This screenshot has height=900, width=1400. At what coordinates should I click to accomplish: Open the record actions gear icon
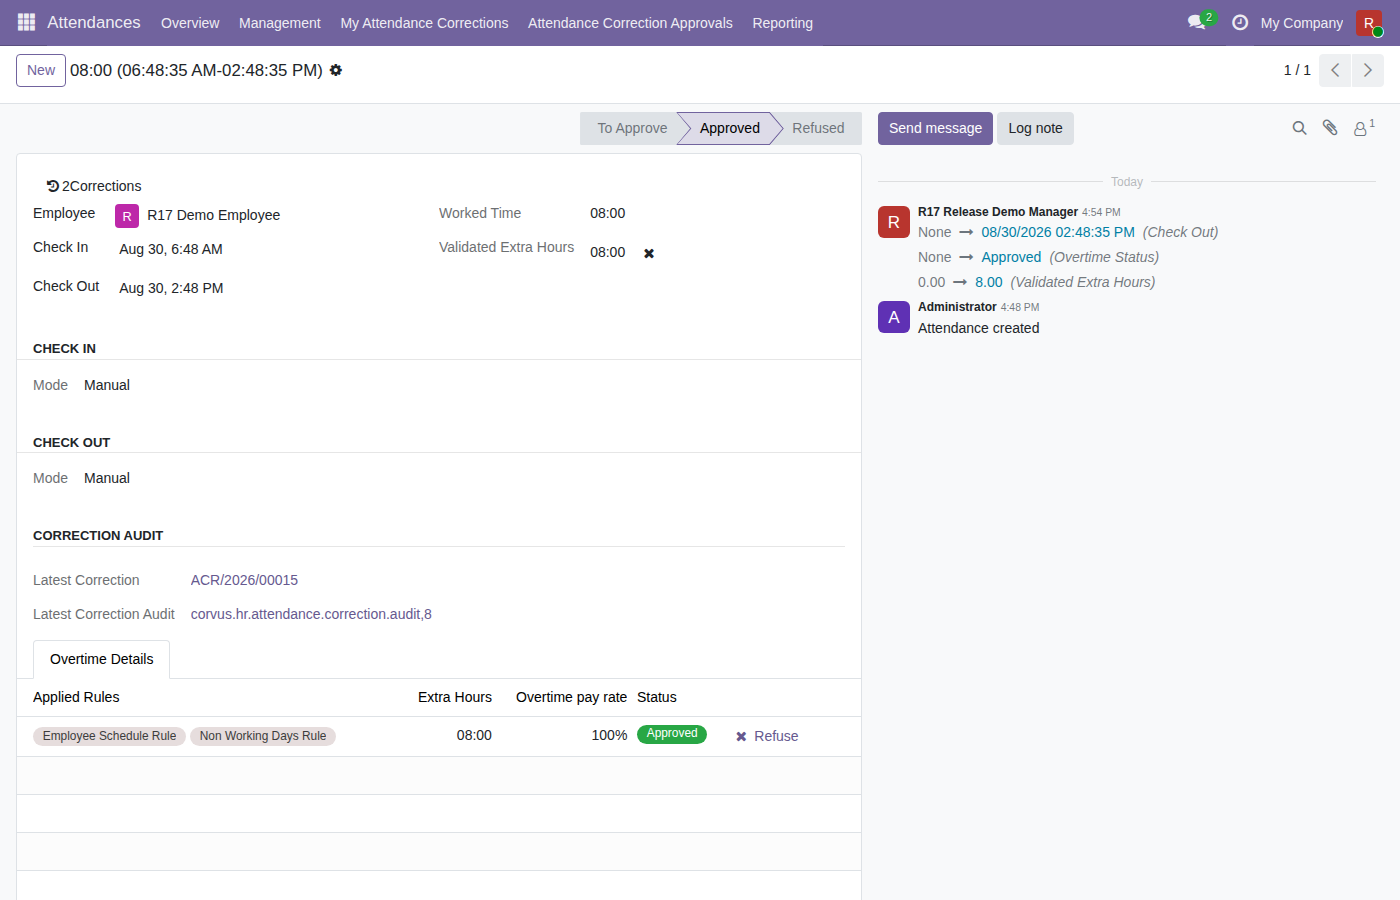pos(336,70)
